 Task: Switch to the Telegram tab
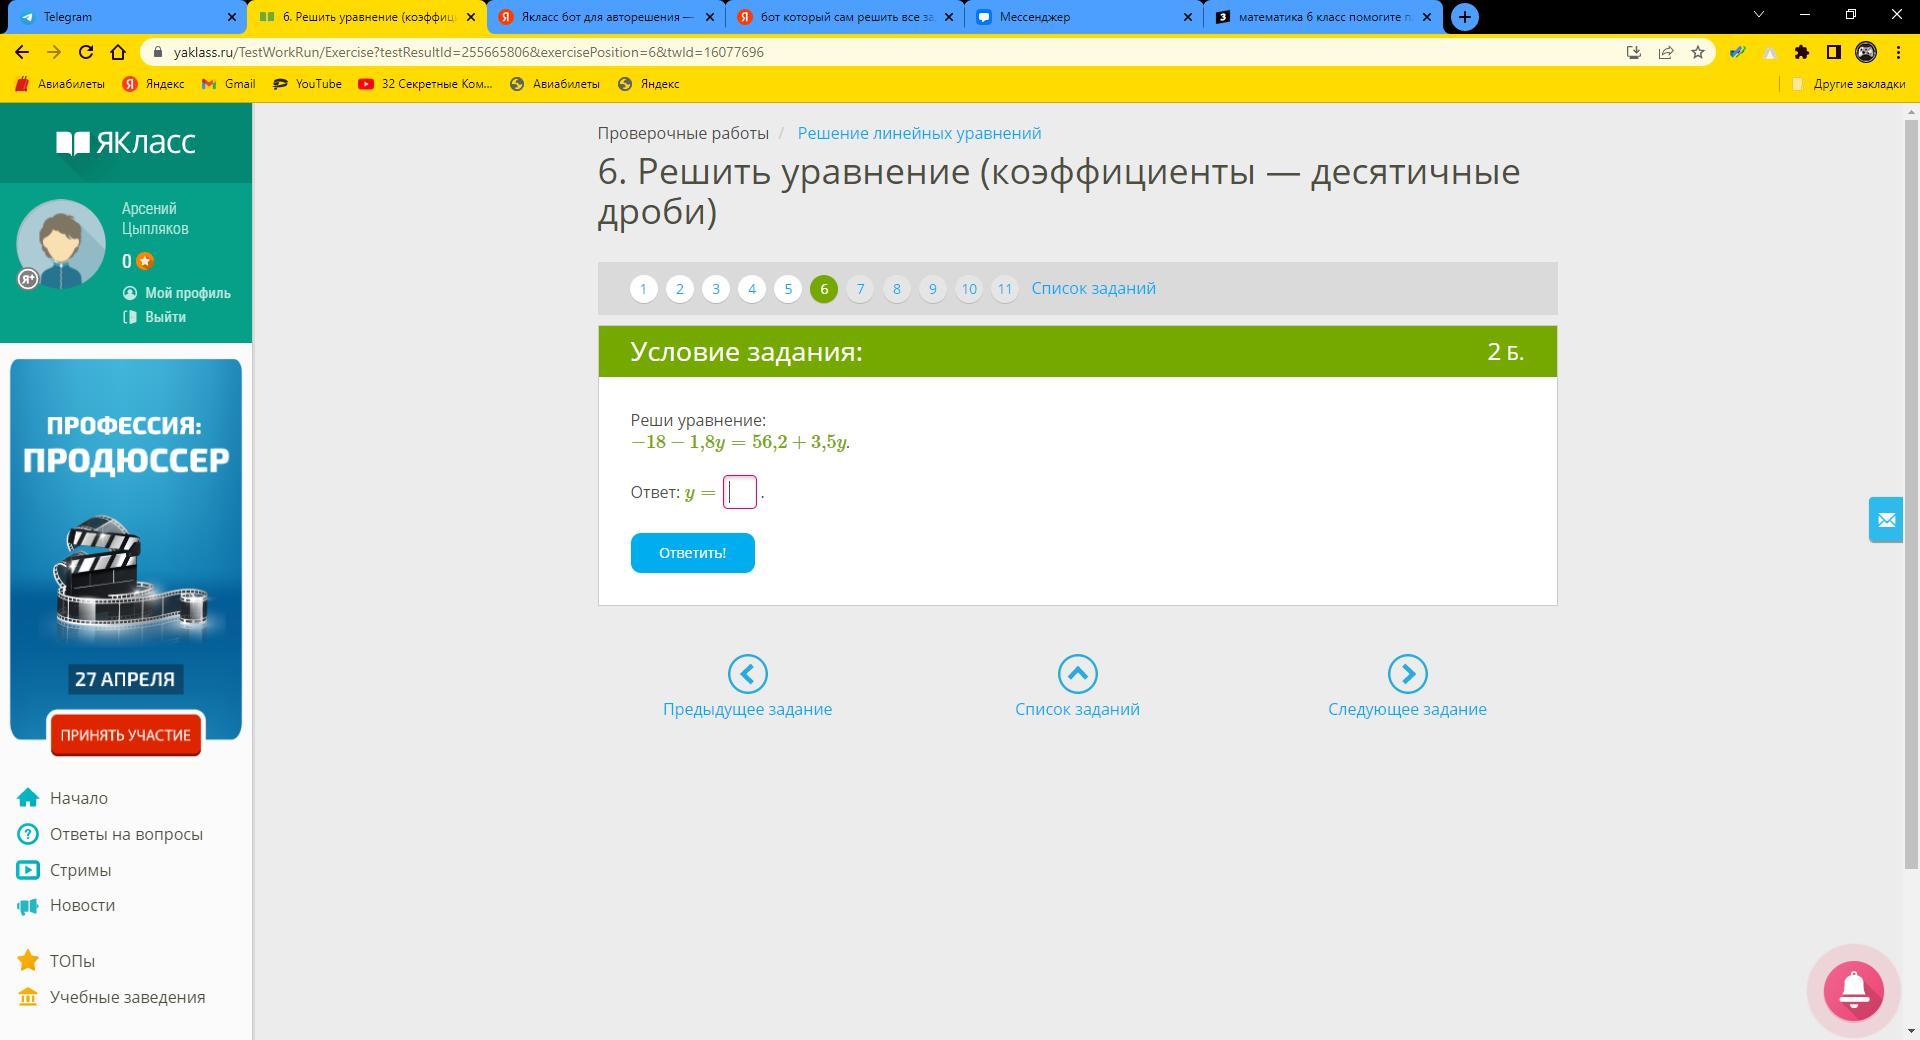coord(123,17)
